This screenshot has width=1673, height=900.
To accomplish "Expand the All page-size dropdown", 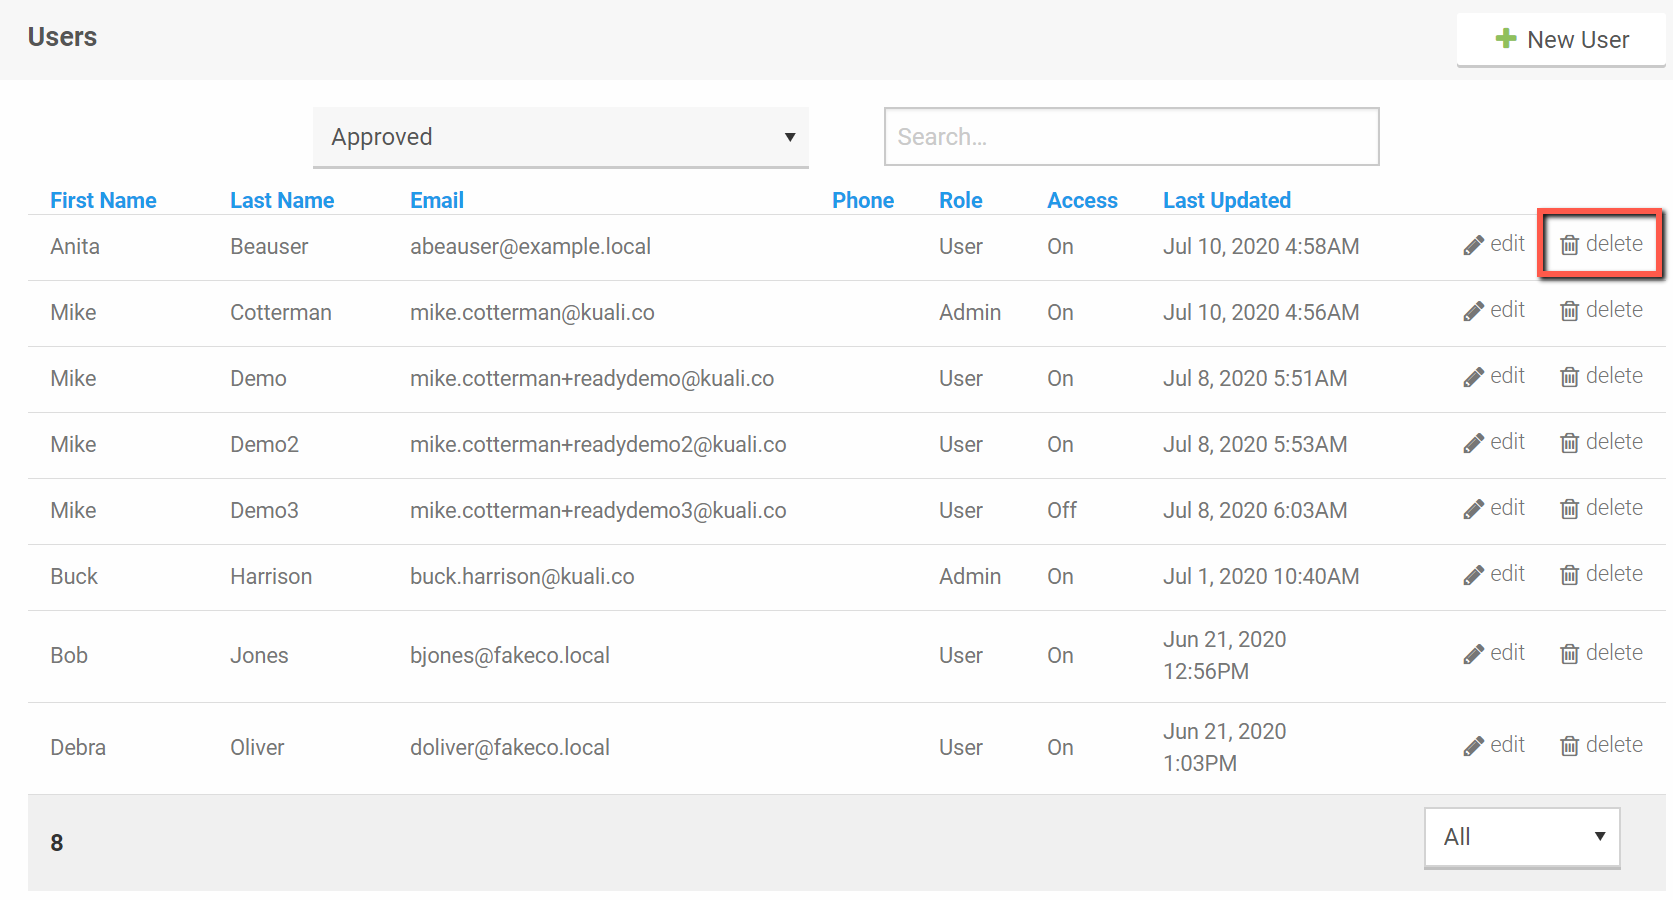I will coord(1521,837).
